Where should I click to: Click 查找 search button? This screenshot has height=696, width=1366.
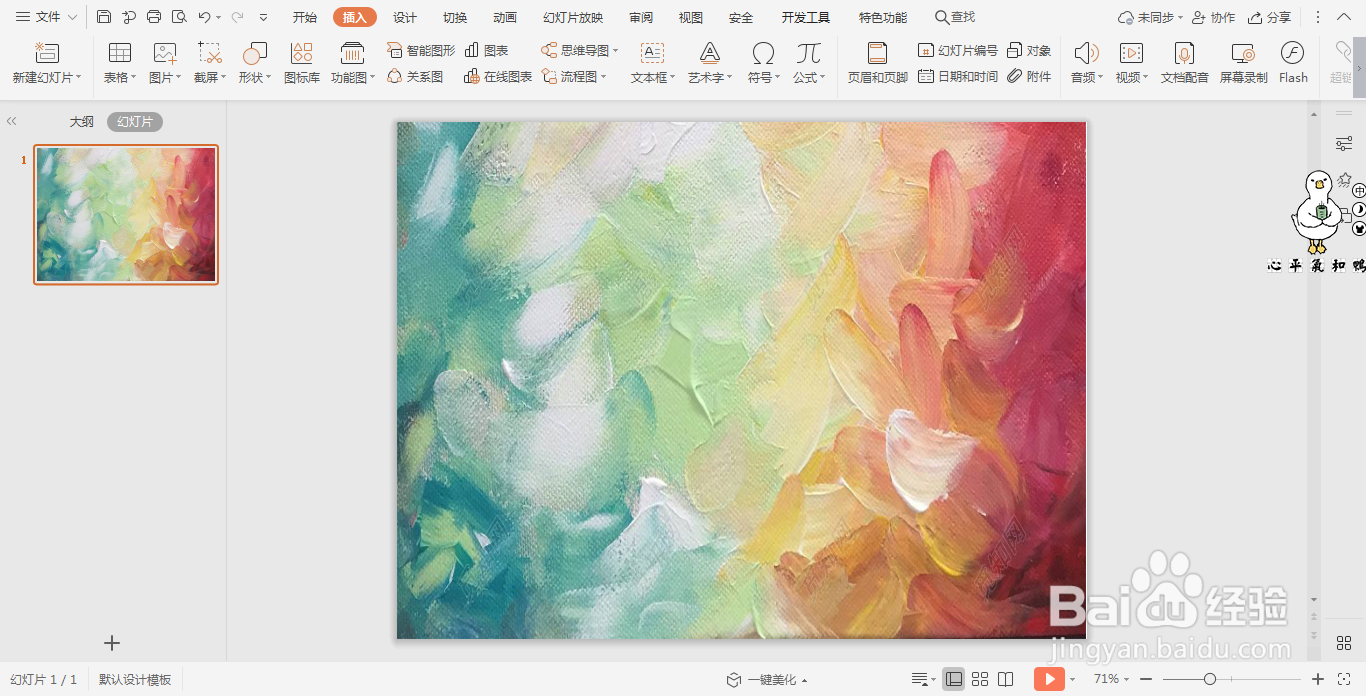[x=955, y=17]
